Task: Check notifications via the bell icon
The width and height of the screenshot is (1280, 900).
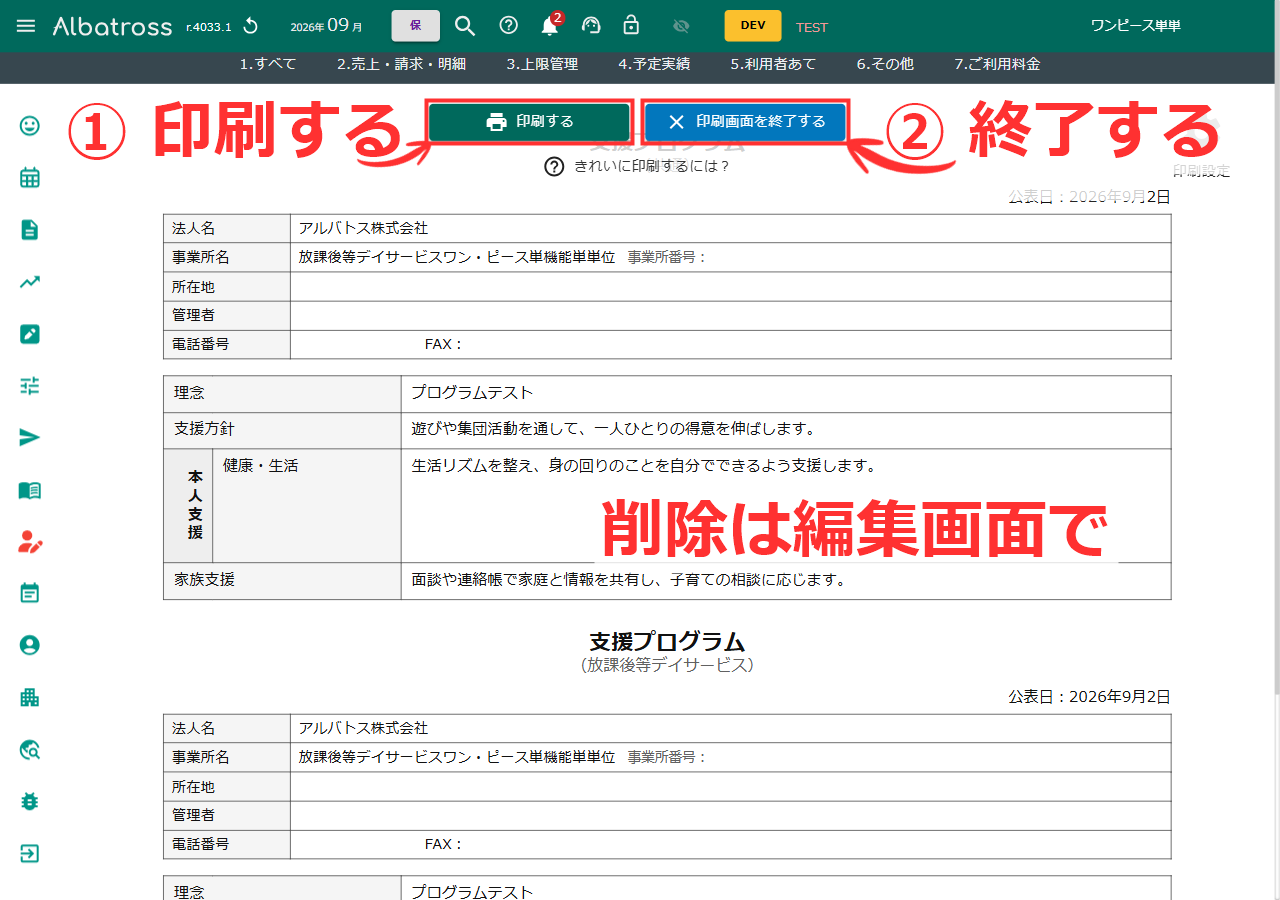Action: point(550,26)
